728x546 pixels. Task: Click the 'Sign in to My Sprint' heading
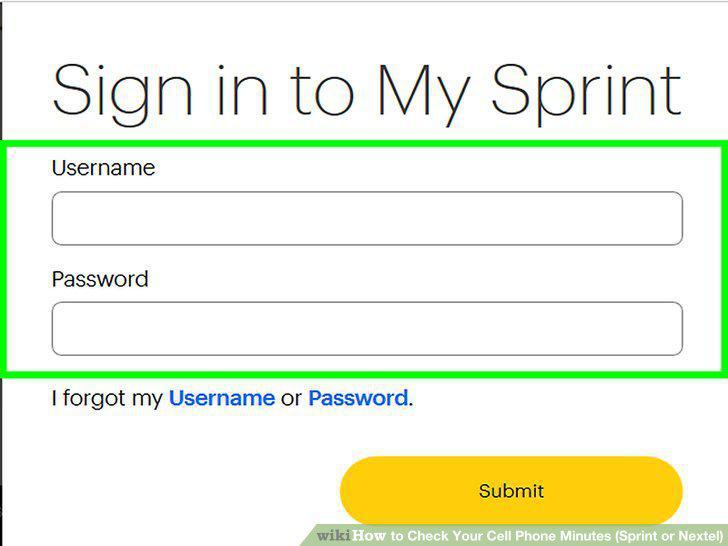pyautogui.click(x=367, y=93)
